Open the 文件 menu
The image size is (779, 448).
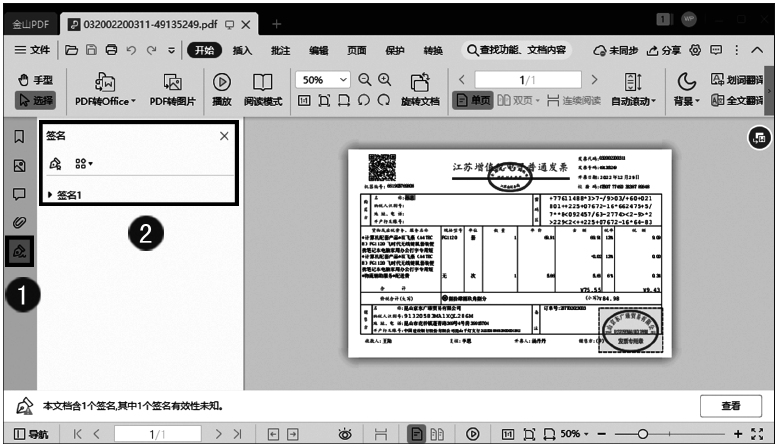click(32, 50)
